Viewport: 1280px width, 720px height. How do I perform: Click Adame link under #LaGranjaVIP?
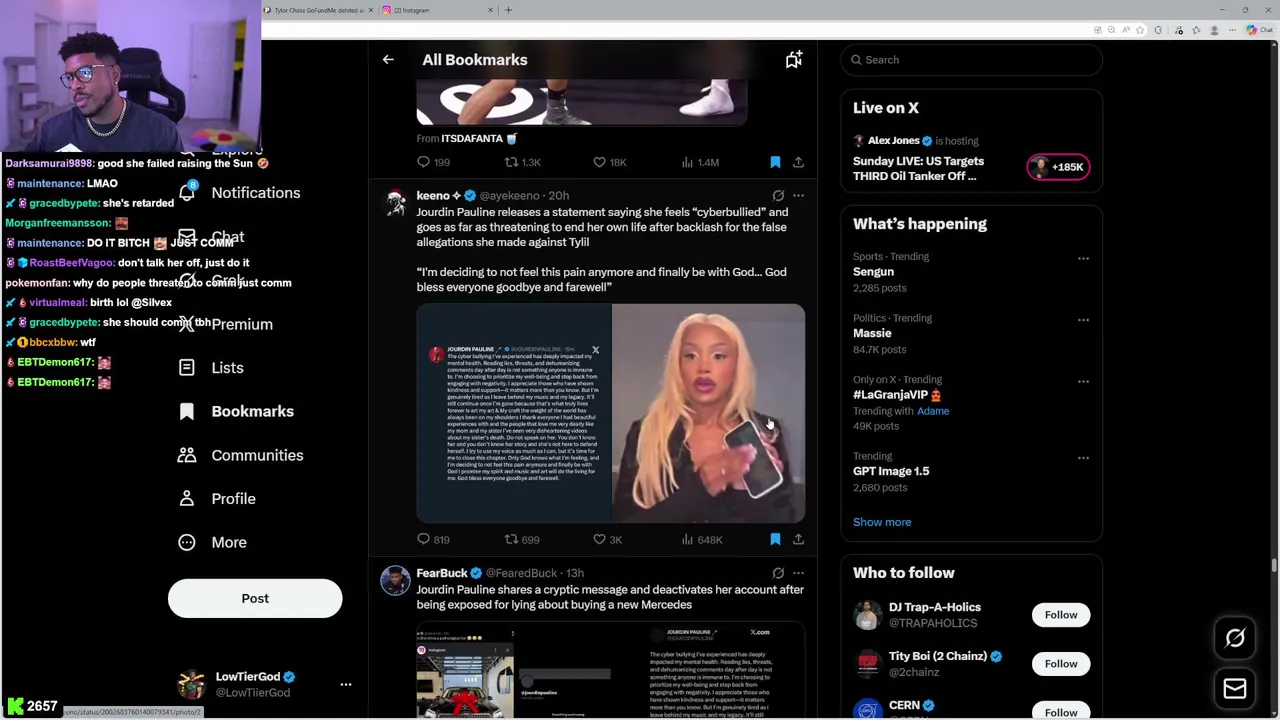[933, 411]
